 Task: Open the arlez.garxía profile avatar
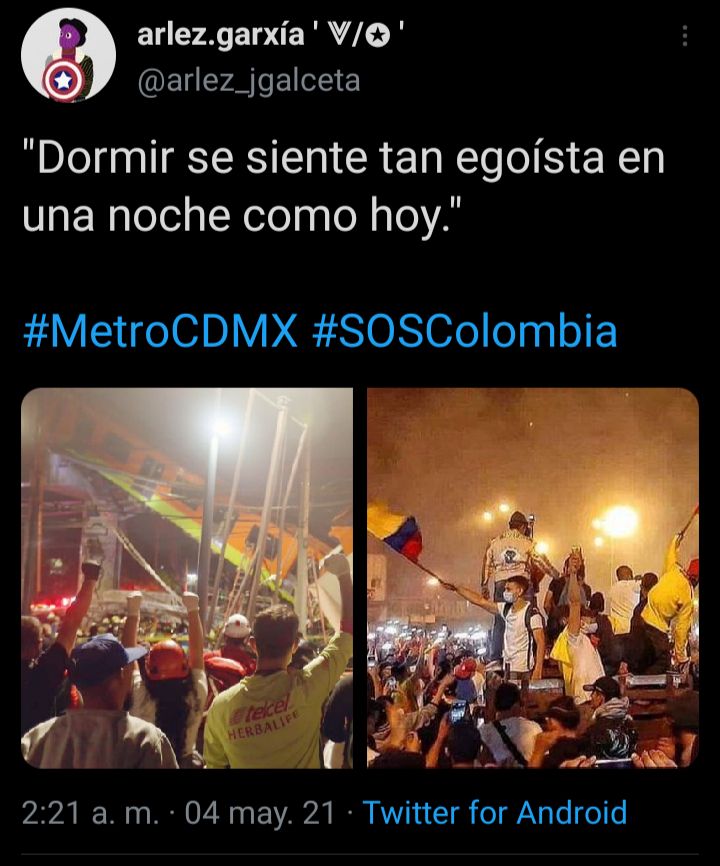pos(68,55)
